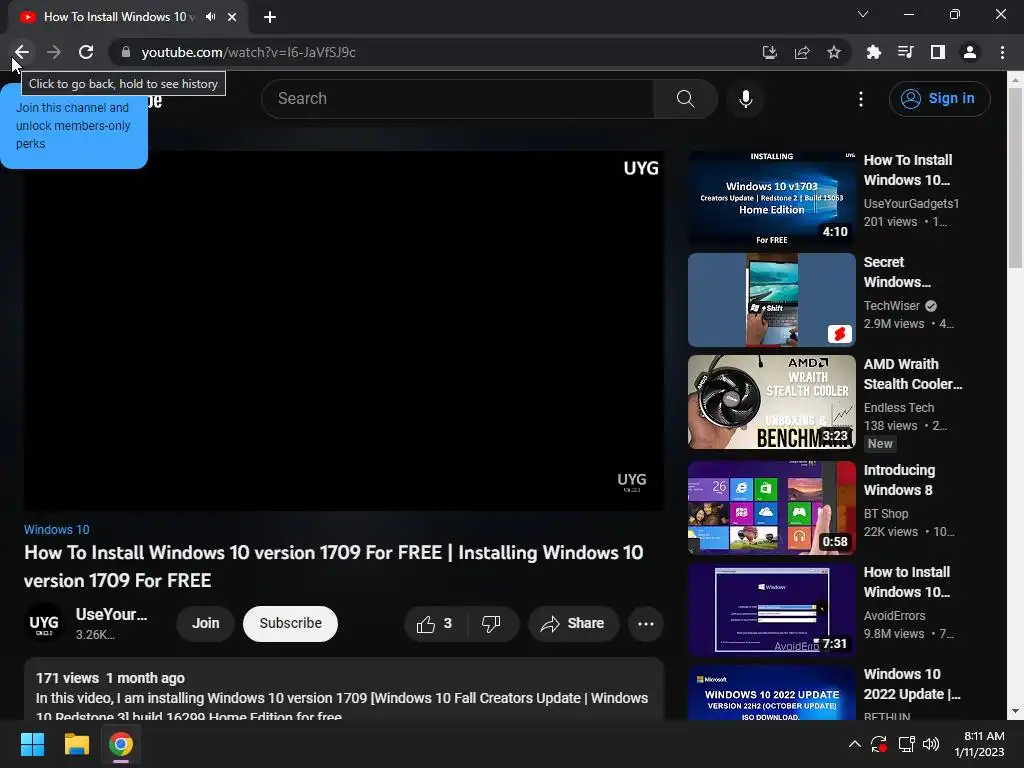Open YouTube settings three-dot menu
The width and height of the screenshot is (1024, 768).
[861, 99]
